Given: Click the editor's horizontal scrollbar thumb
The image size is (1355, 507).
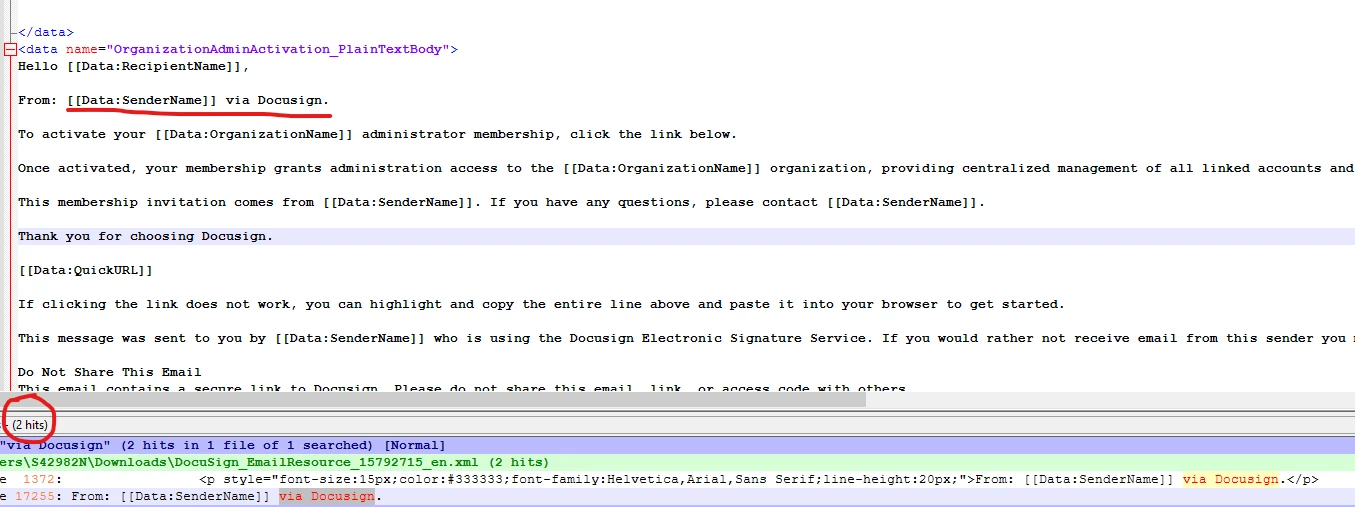Looking at the screenshot, I should (433, 399).
